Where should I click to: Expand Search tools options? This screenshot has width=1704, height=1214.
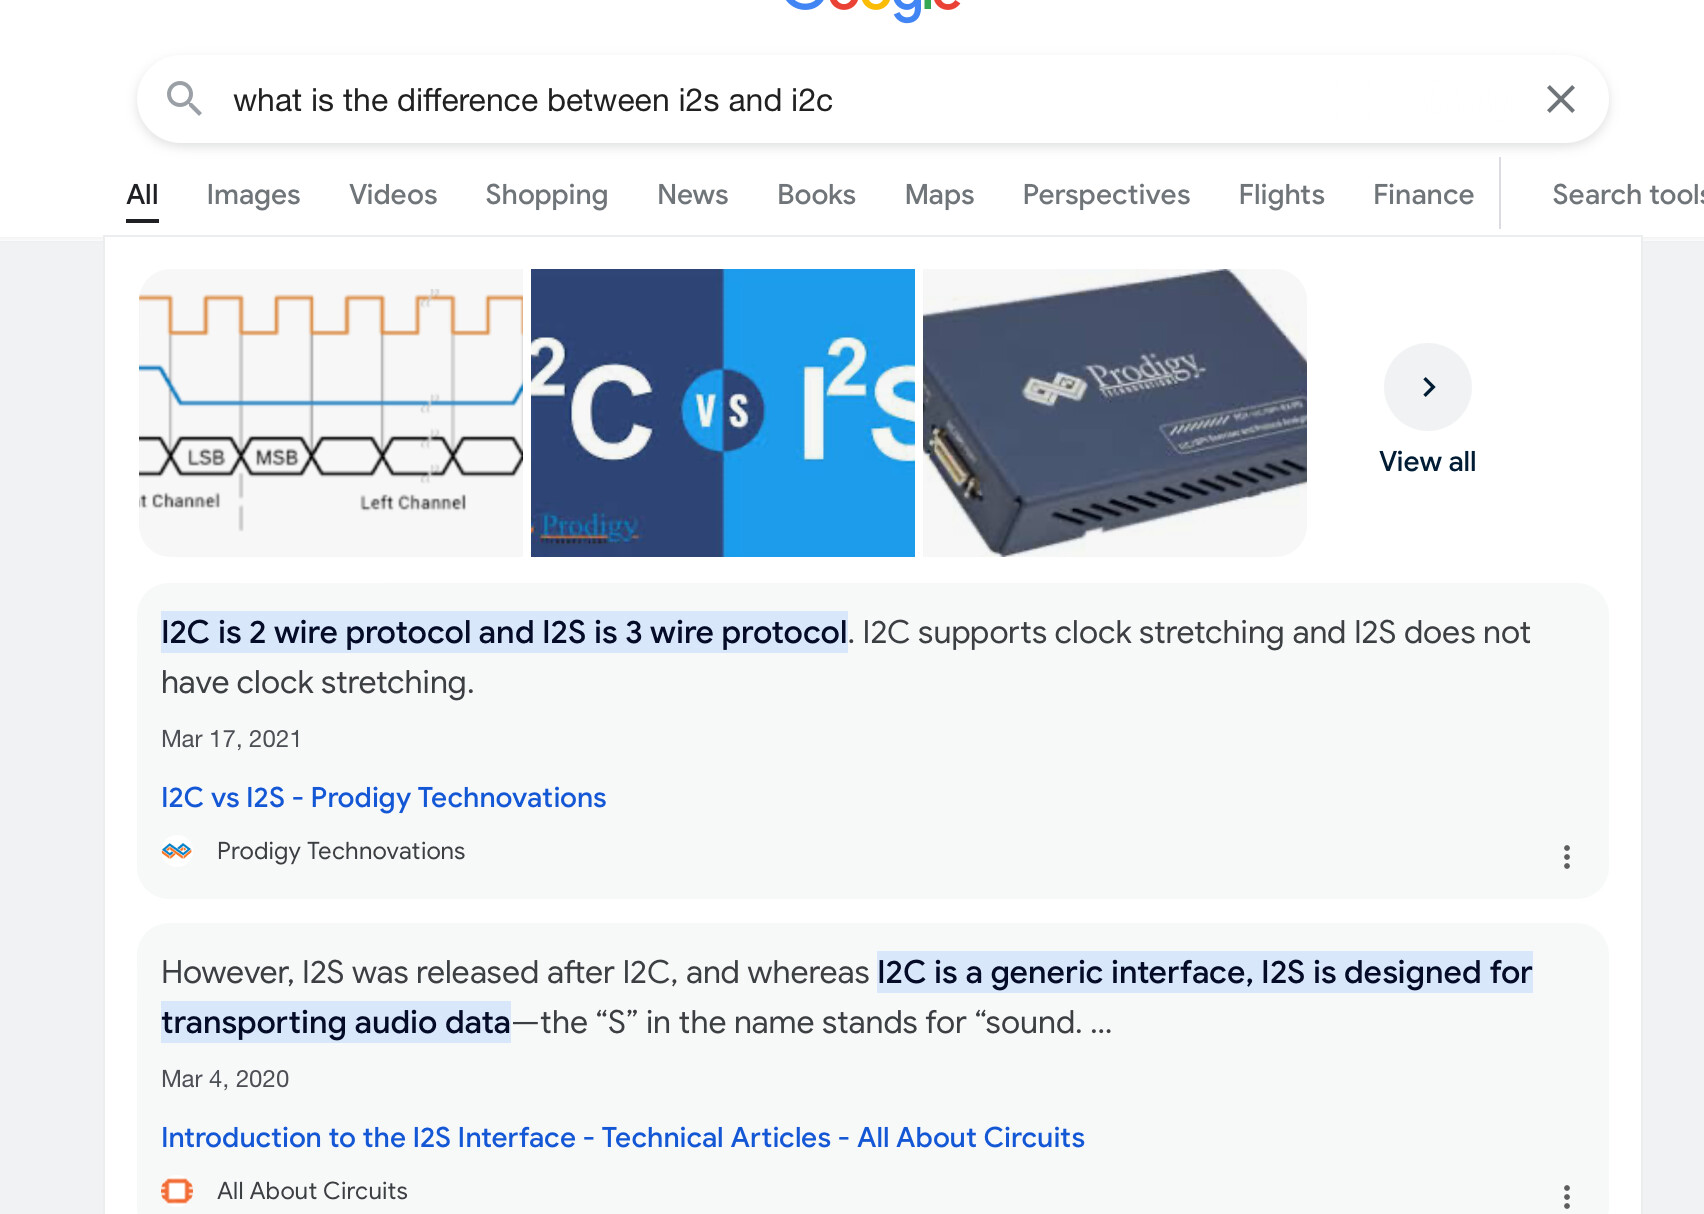(1626, 195)
